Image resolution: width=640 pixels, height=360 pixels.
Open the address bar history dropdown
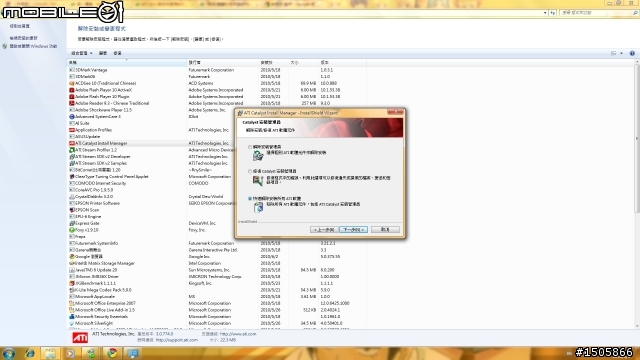[545, 13]
